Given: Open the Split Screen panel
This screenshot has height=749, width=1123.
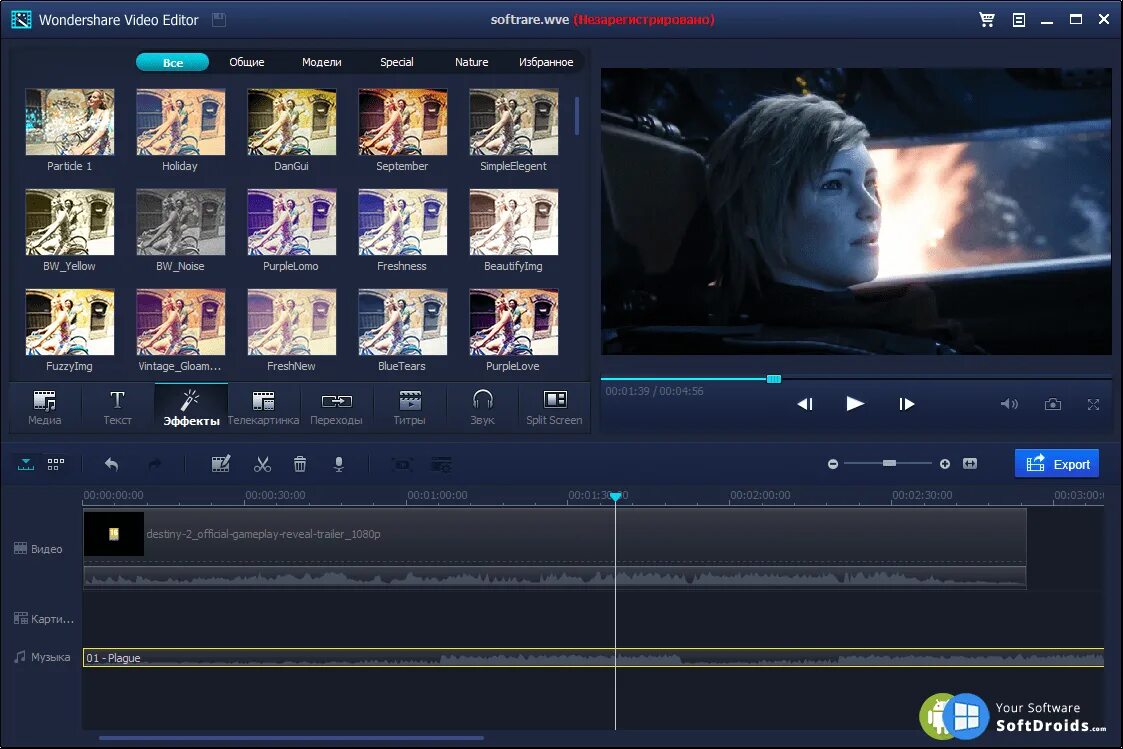Looking at the screenshot, I should (x=554, y=407).
